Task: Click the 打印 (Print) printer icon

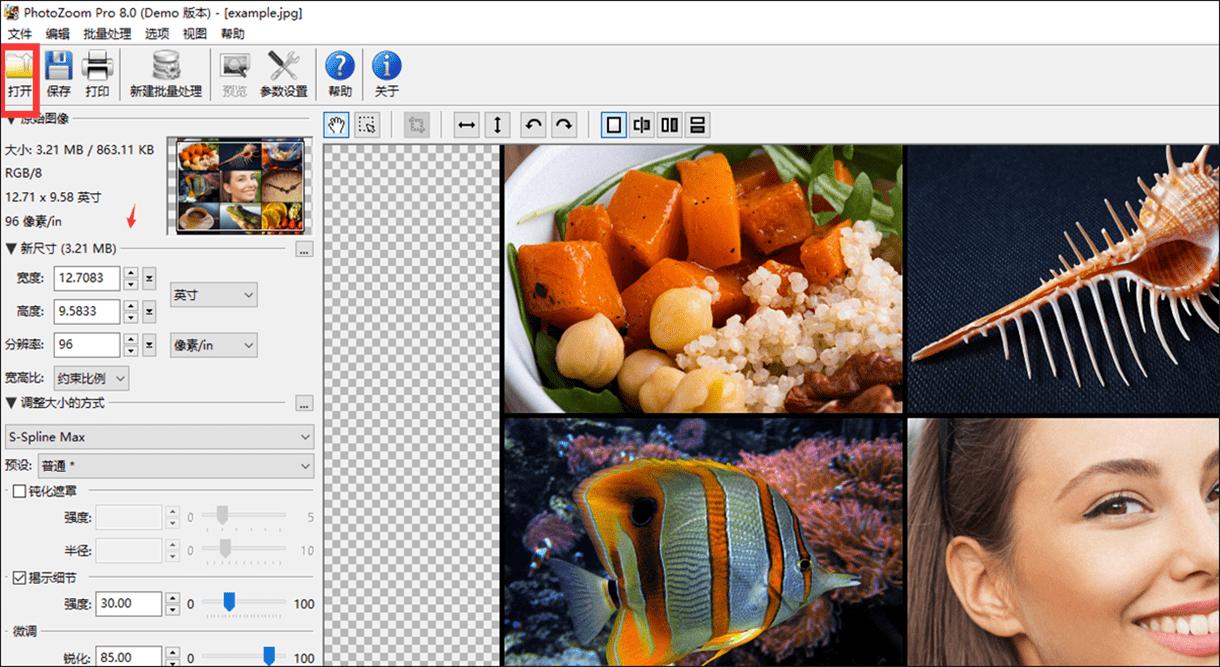Action: tap(97, 74)
